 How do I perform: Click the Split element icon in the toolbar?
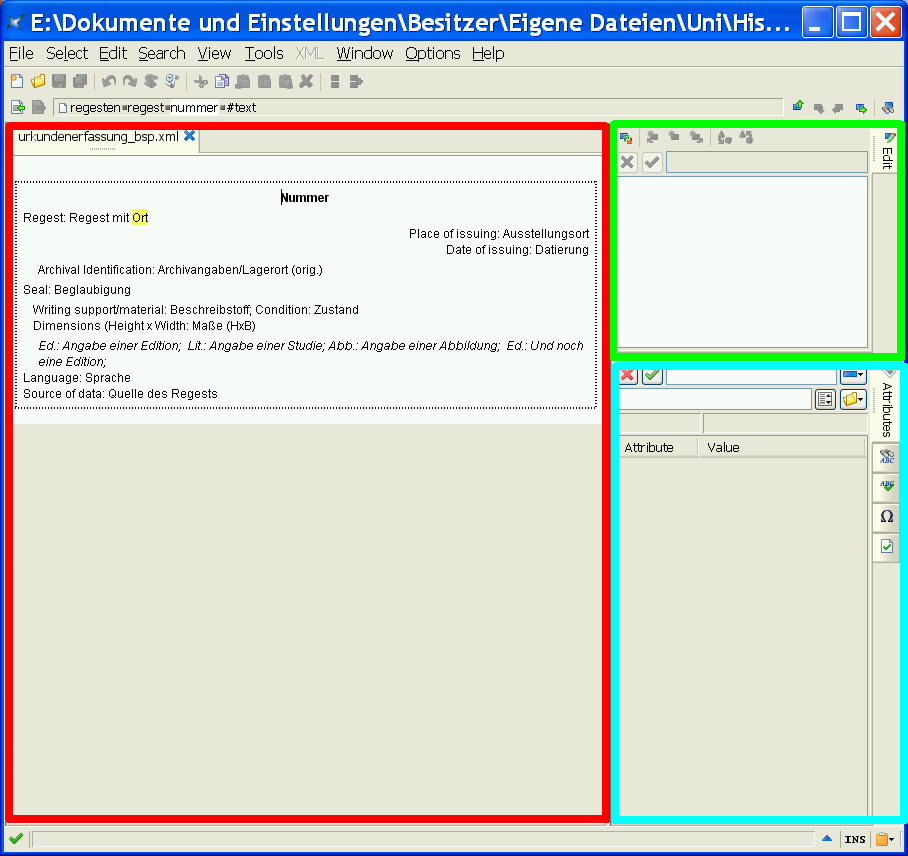[335, 82]
